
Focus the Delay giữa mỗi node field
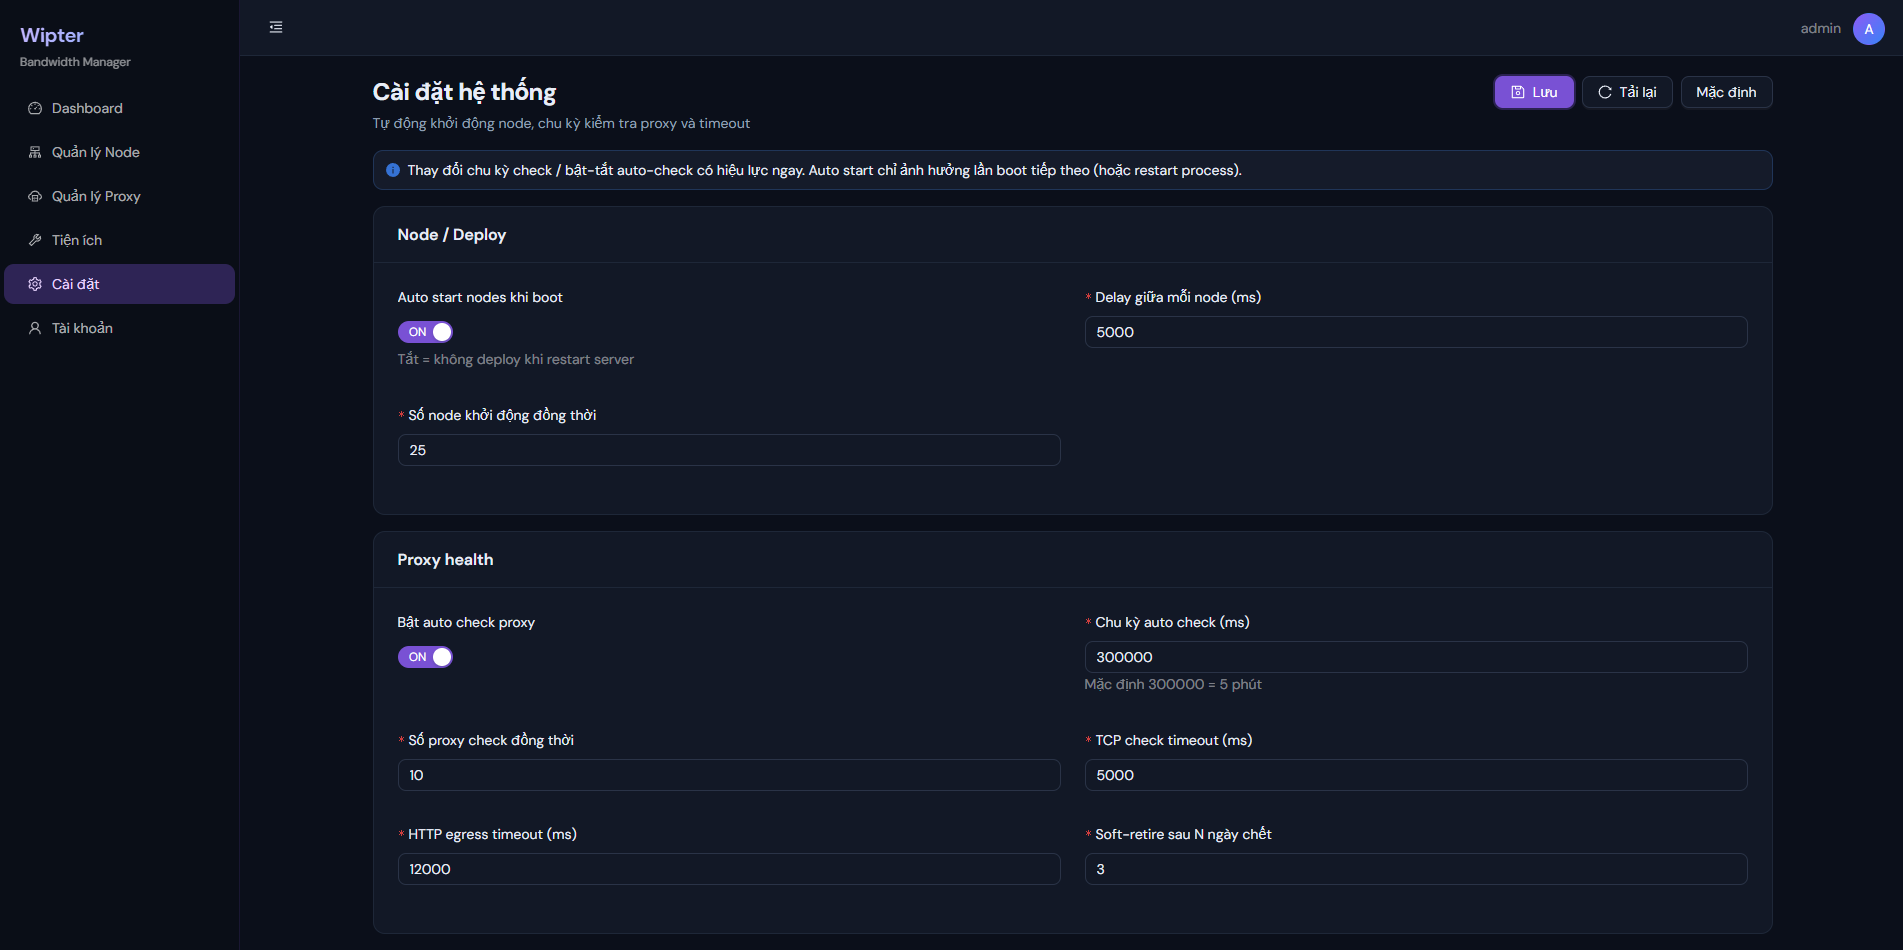[1416, 332]
